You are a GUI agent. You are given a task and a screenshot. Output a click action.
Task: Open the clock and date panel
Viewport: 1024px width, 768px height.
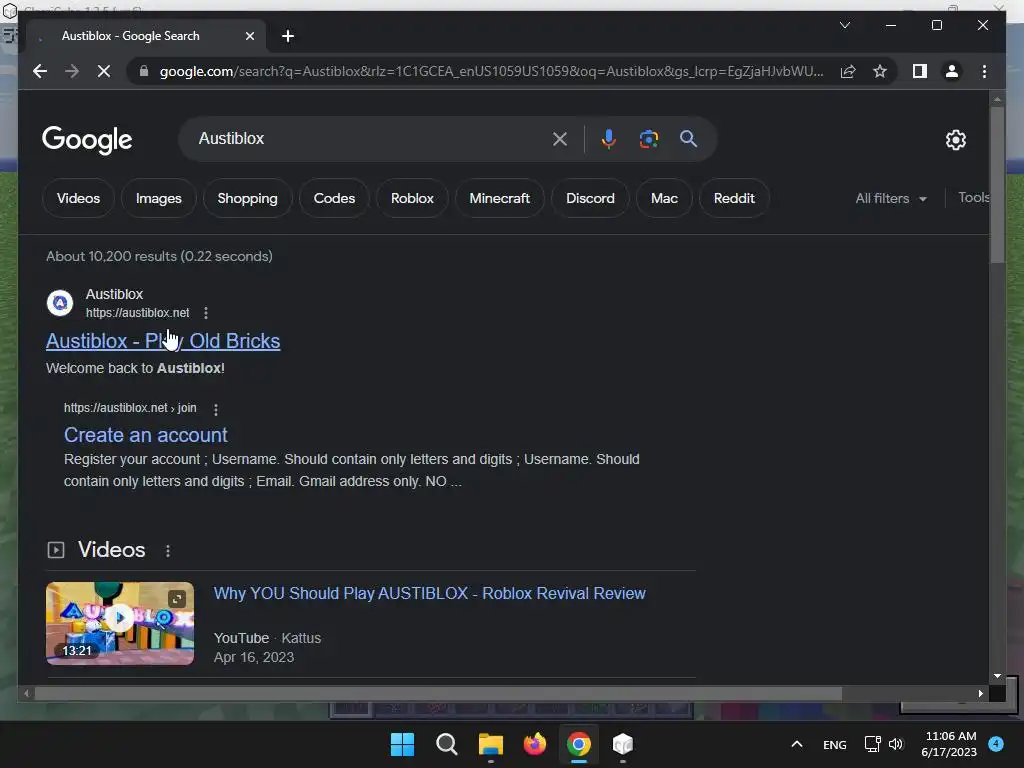click(949, 744)
